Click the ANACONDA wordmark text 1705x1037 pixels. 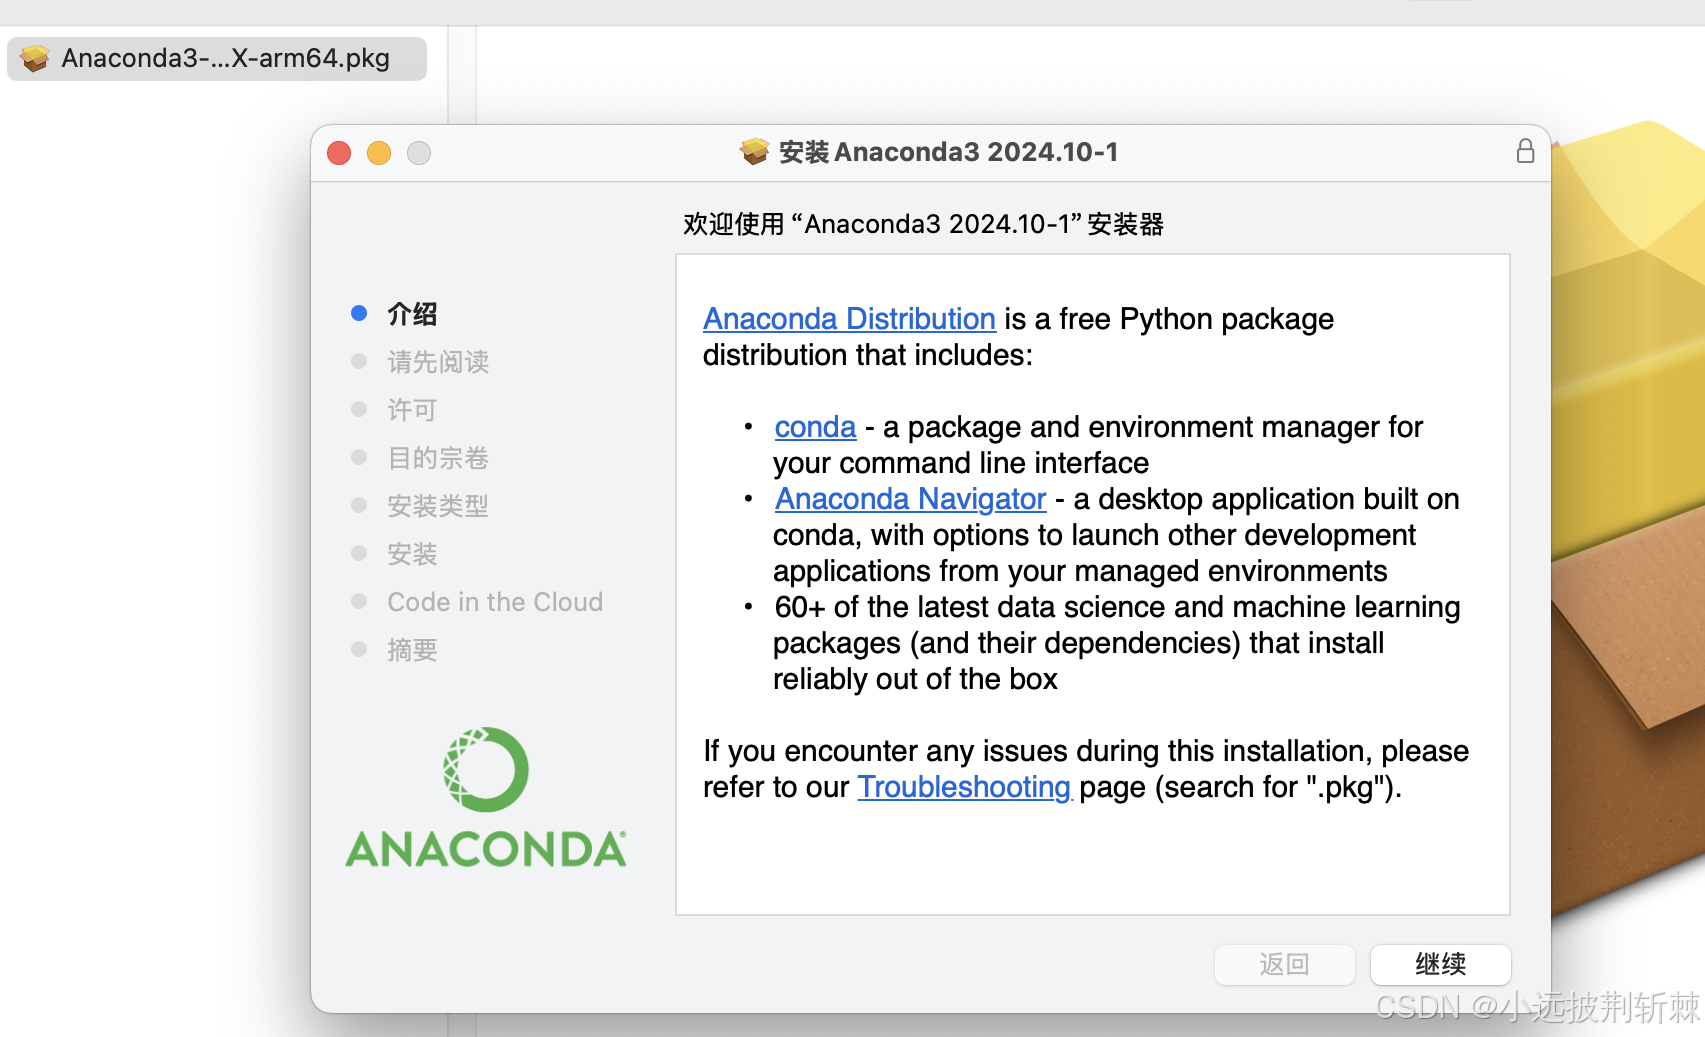pos(486,849)
